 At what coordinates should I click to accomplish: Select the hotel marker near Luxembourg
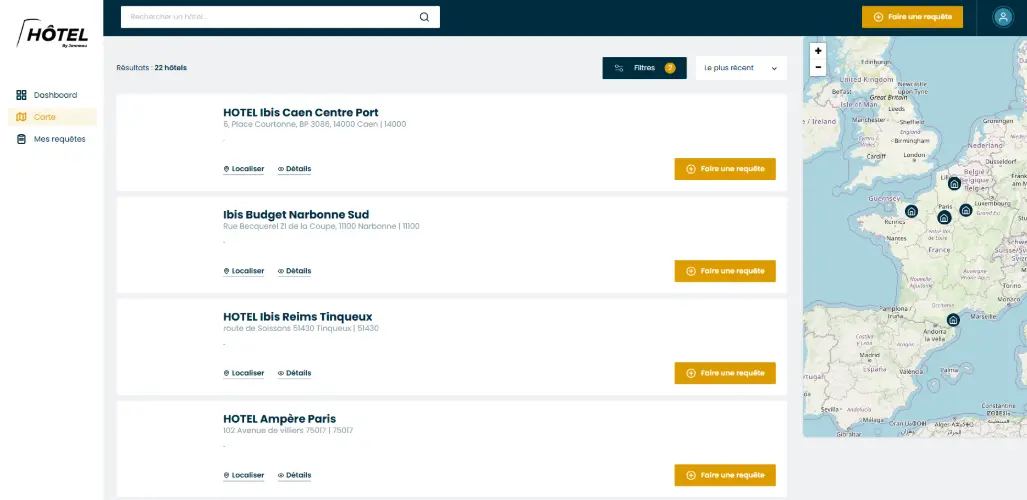pos(965,210)
